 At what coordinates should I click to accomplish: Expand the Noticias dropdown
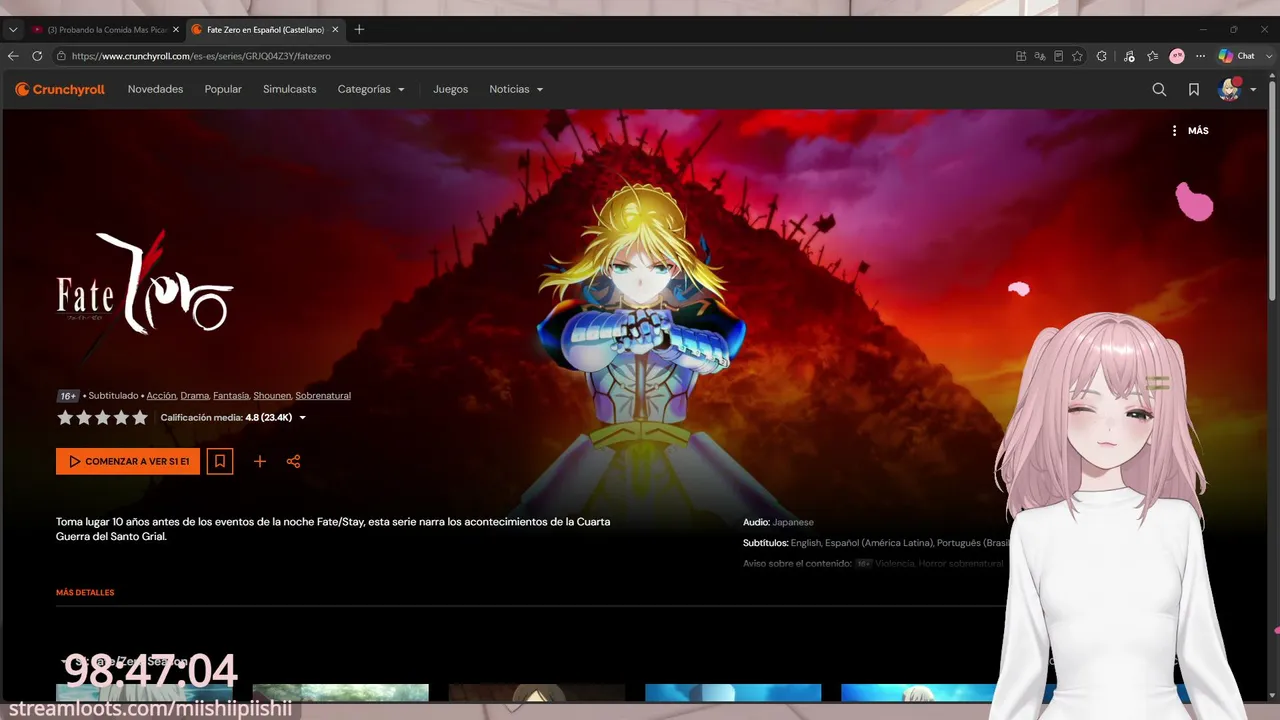point(516,89)
